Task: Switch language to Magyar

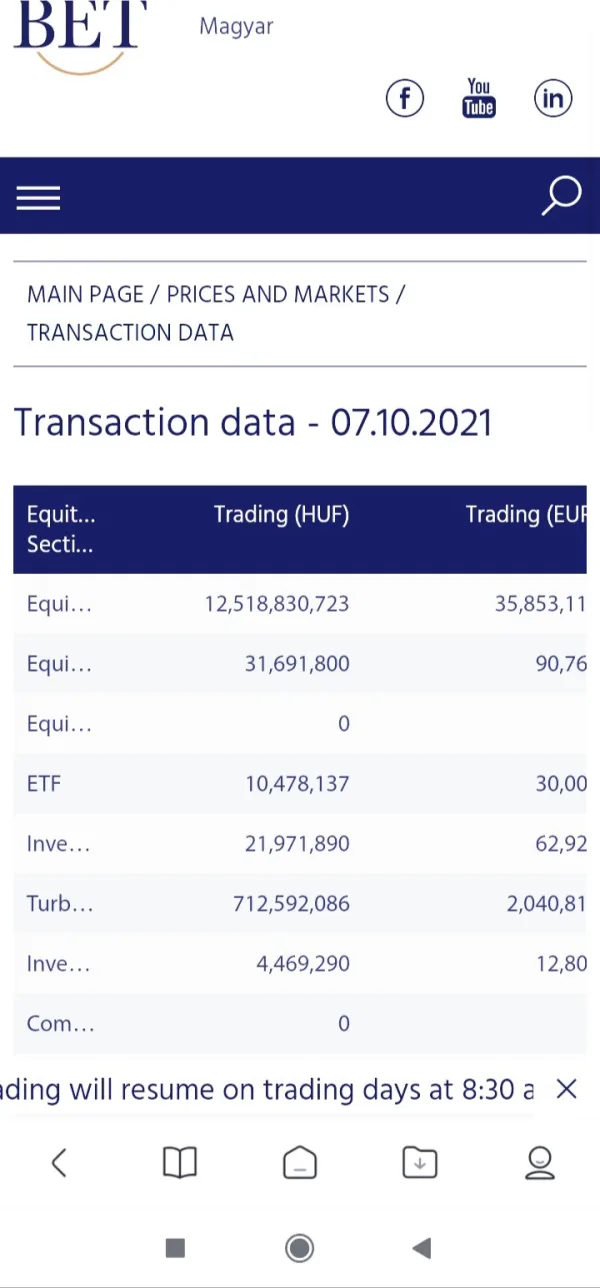Action: (236, 27)
